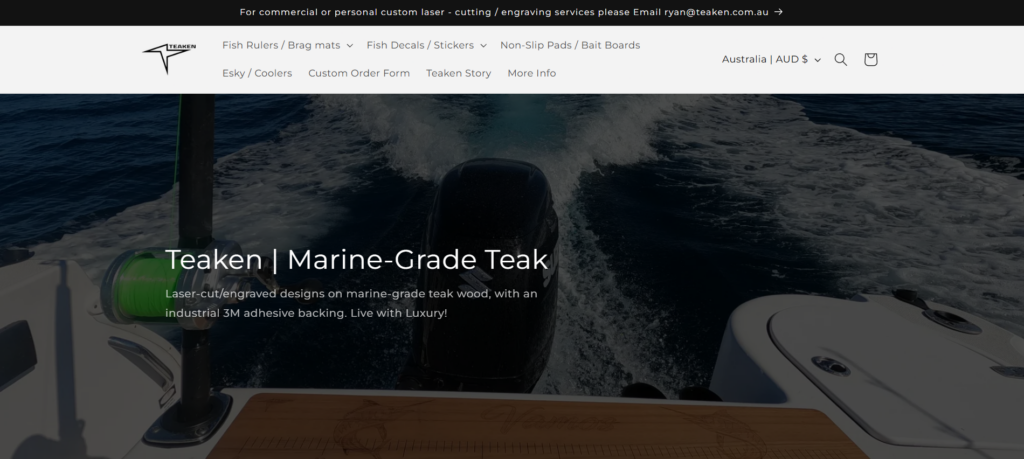Click the Teaken logo
1024x459 pixels.
pyautogui.click(x=169, y=59)
